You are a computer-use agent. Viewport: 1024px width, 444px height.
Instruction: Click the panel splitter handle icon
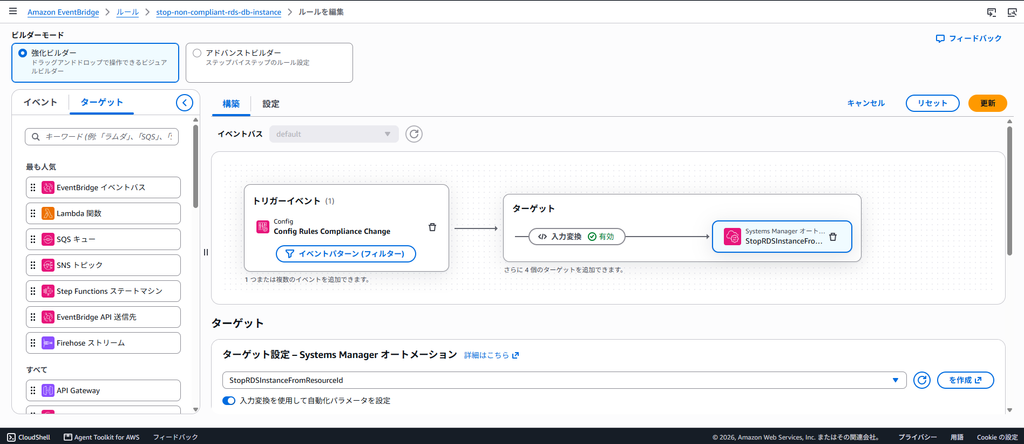(x=206, y=252)
